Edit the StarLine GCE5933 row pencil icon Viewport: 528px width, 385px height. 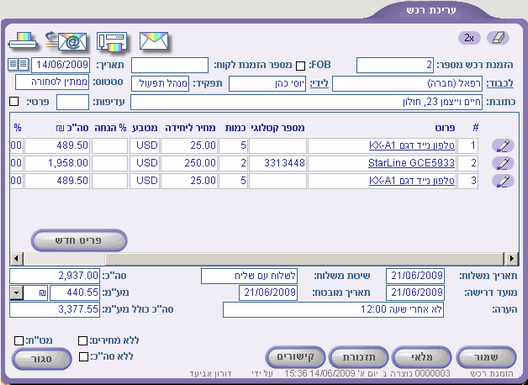[503, 163]
